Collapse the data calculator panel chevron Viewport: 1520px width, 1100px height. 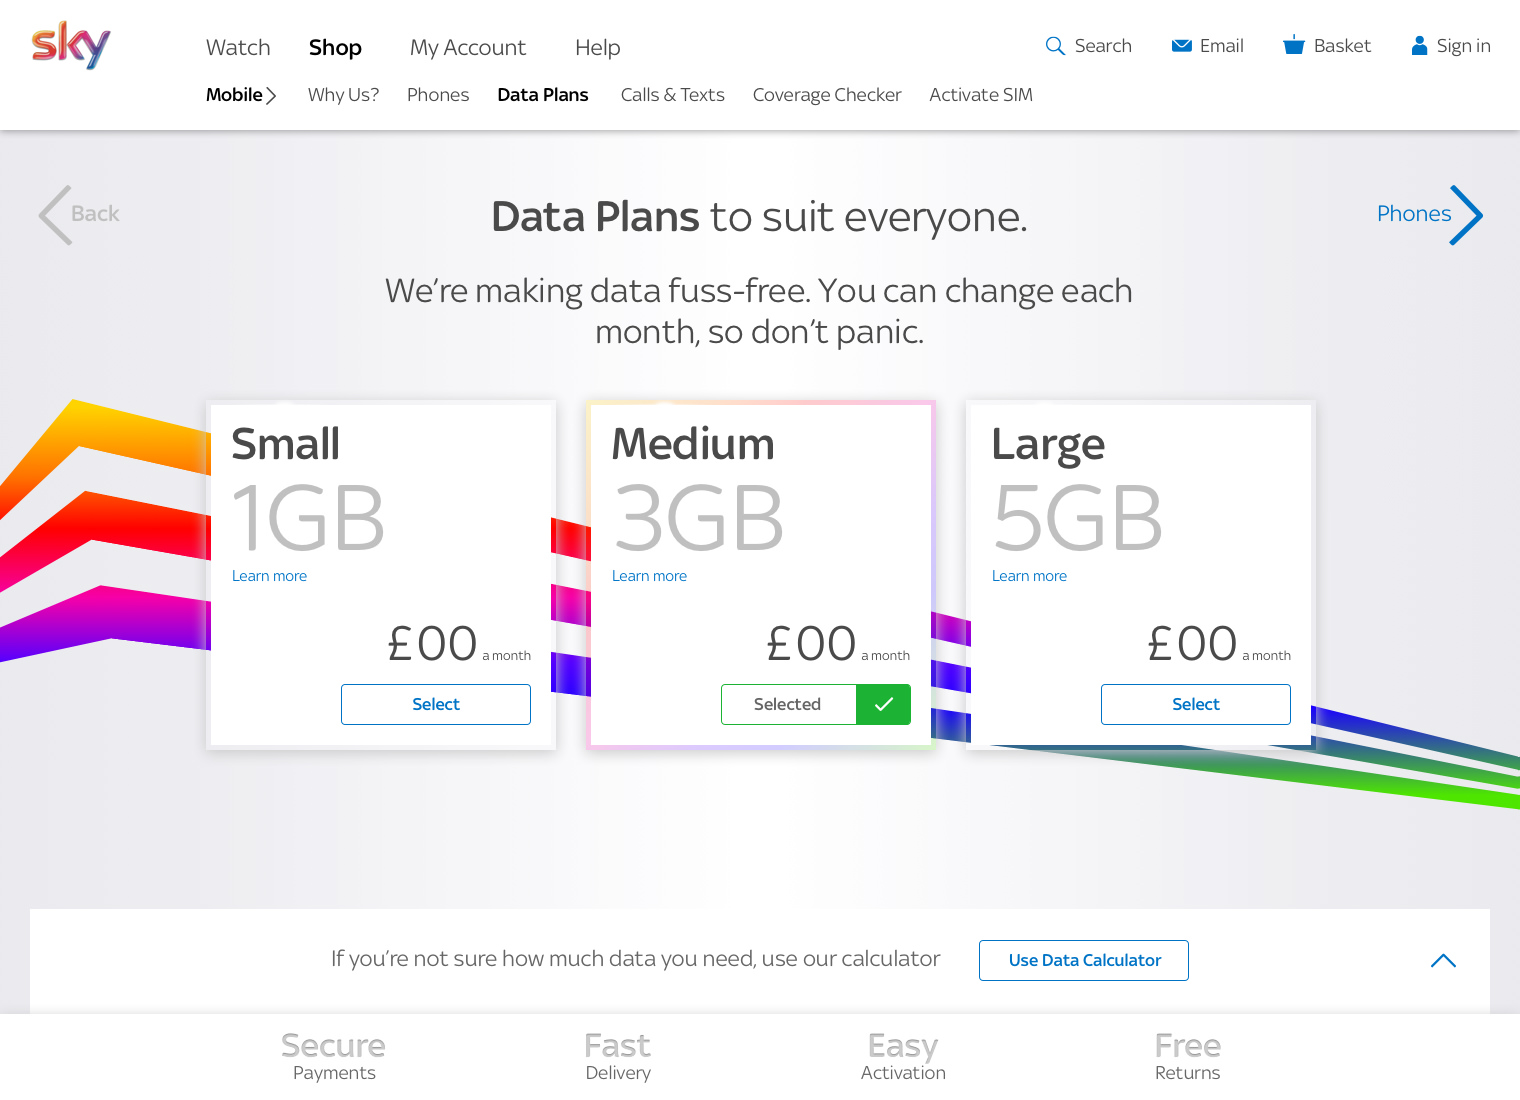pos(1443,961)
